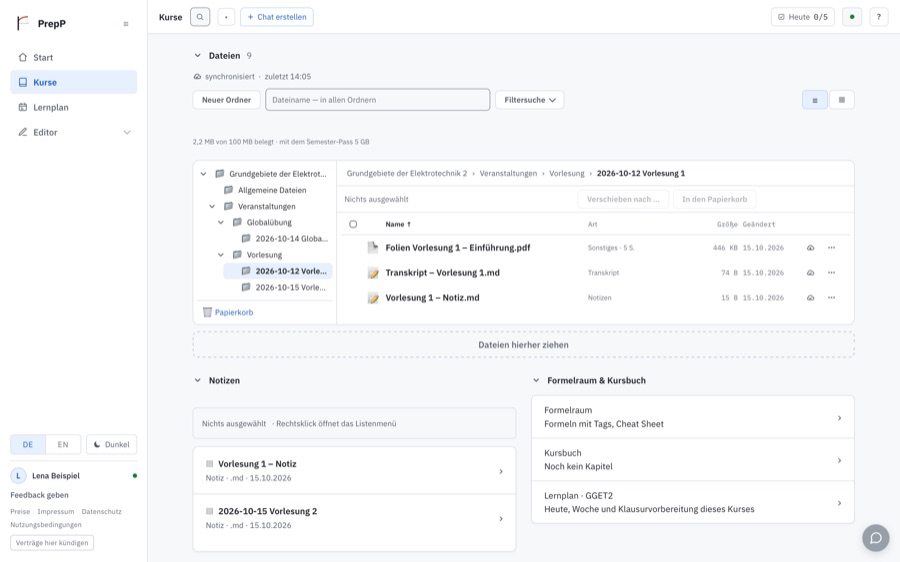The width and height of the screenshot is (900, 562).
Task: Click folder icon of 2026-10-14 Globa... folder
Action: (x=246, y=238)
